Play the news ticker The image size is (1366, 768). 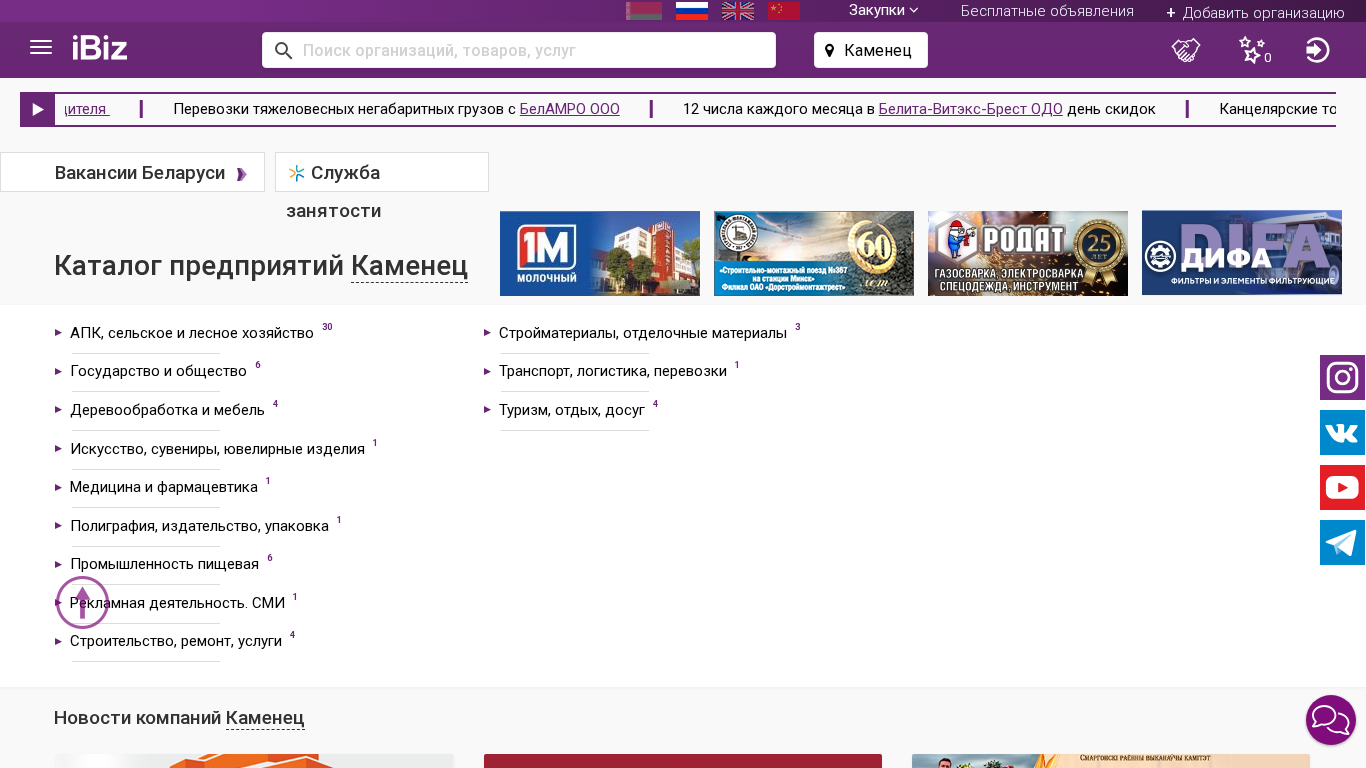pos(38,109)
